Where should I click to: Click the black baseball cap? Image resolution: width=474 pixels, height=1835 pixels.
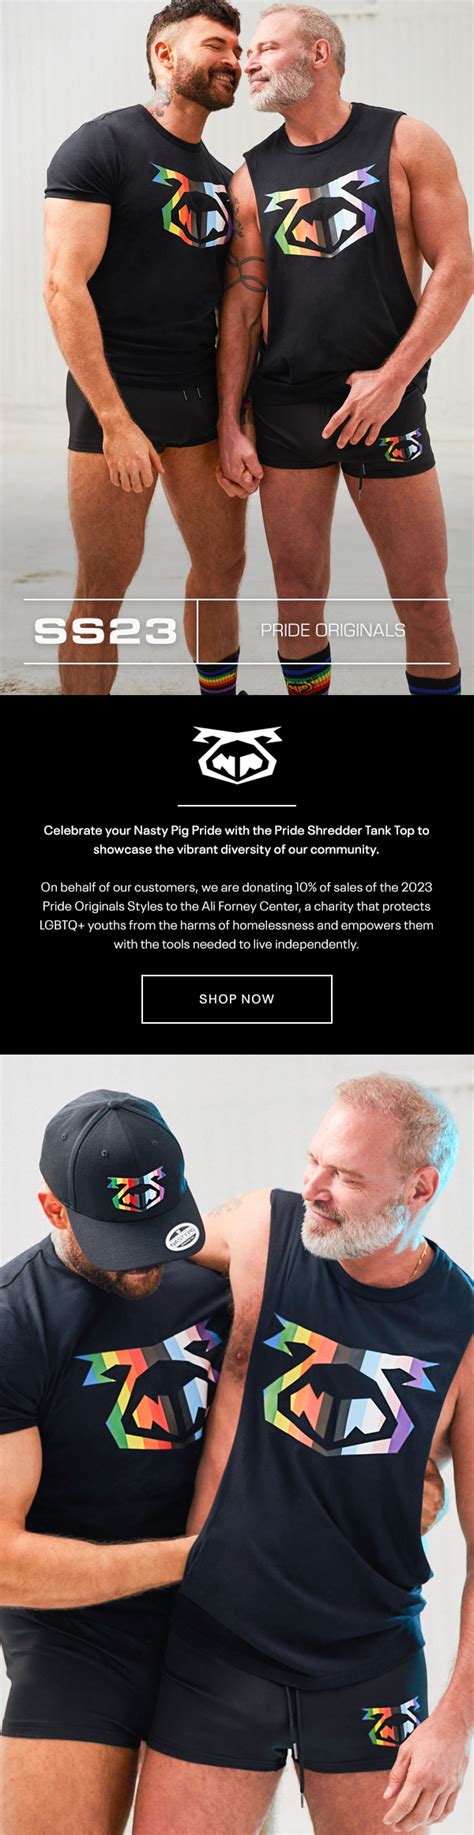point(121,1184)
